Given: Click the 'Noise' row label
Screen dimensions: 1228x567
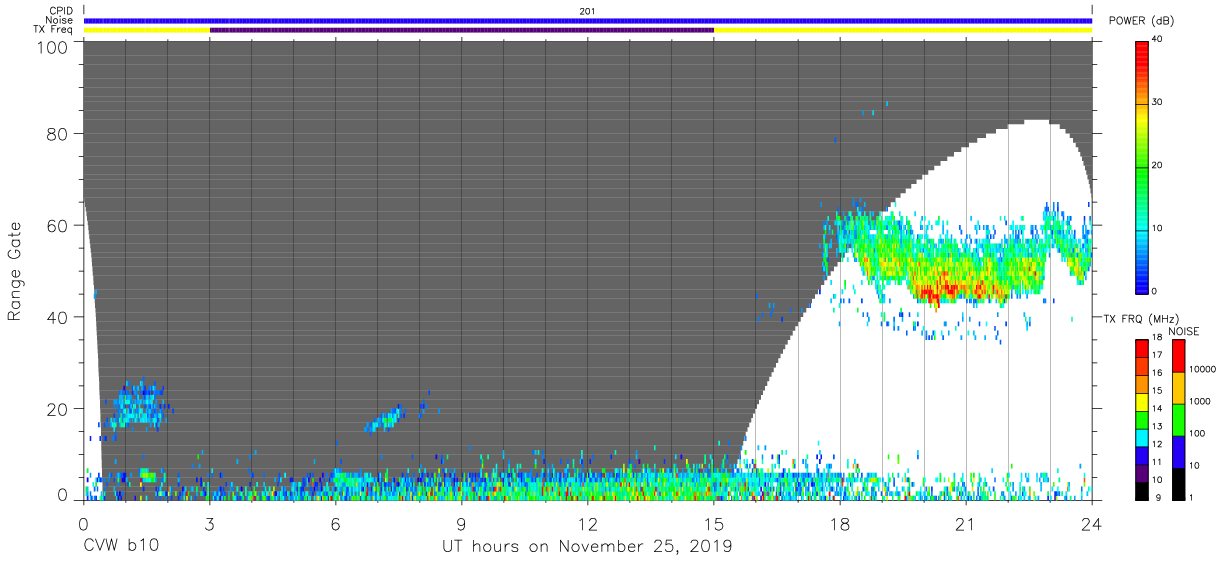Looking at the screenshot, I should (x=60, y=20).
